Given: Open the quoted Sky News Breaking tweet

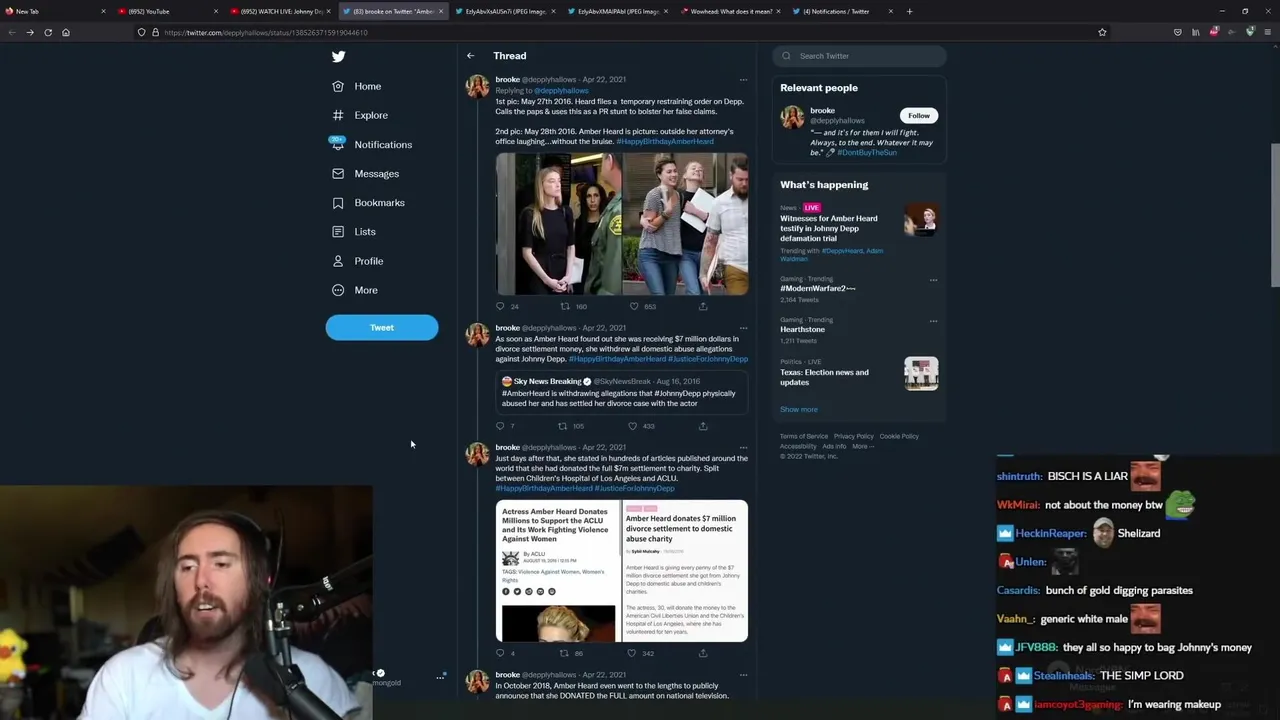Looking at the screenshot, I should pyautogui.click(x=622, y=392).
